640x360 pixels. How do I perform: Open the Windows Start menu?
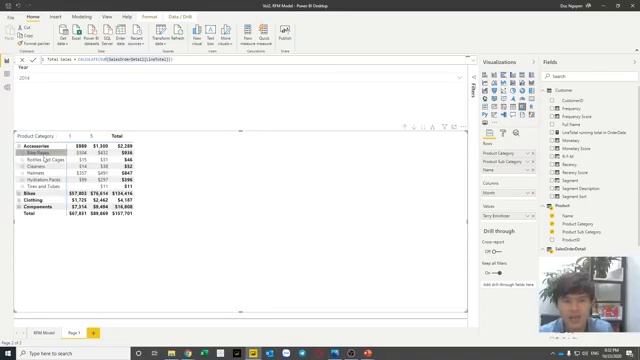[x=8, y=353]
